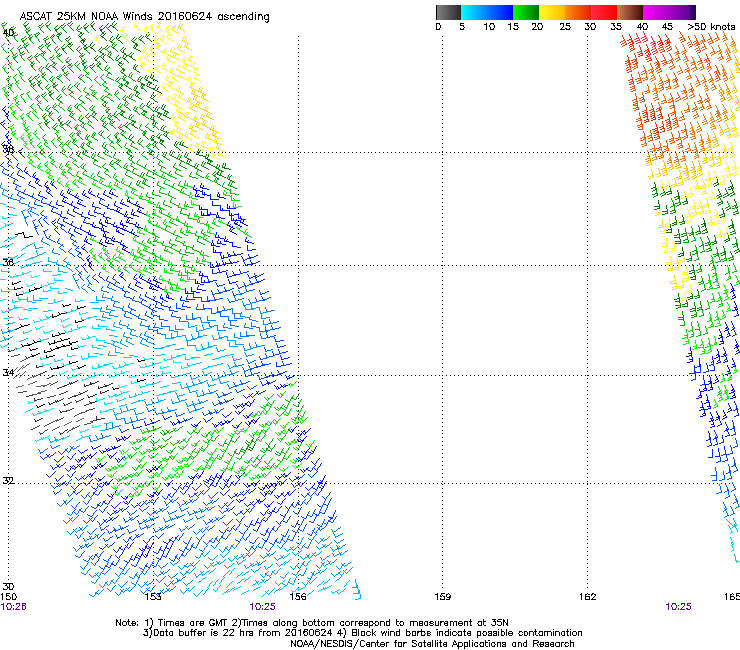This screenshot has height=650, width=740.
Task: Click the legend tick label '10'
Action: click(x=489, y=27)
